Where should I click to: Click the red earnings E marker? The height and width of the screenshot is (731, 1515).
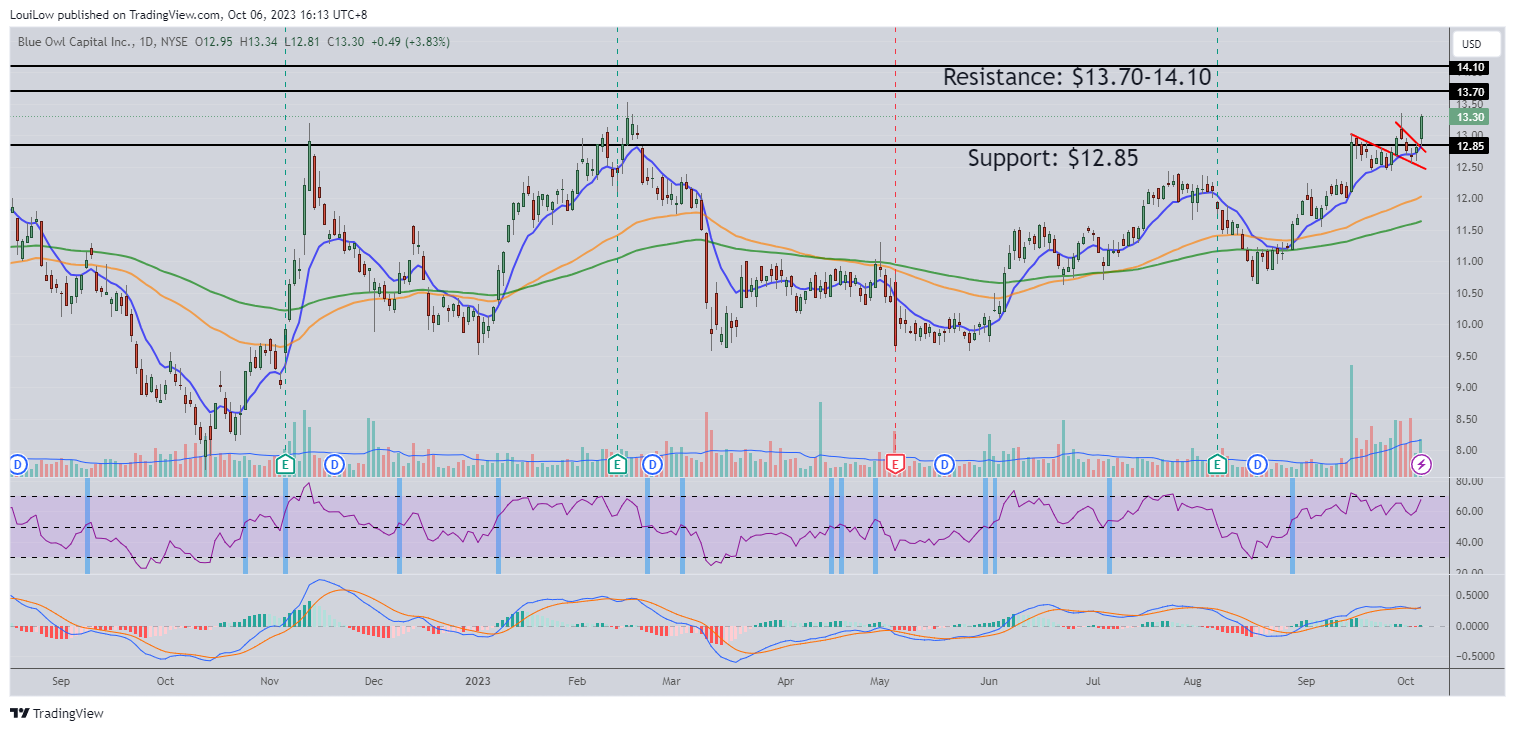(x=896, y=464)
